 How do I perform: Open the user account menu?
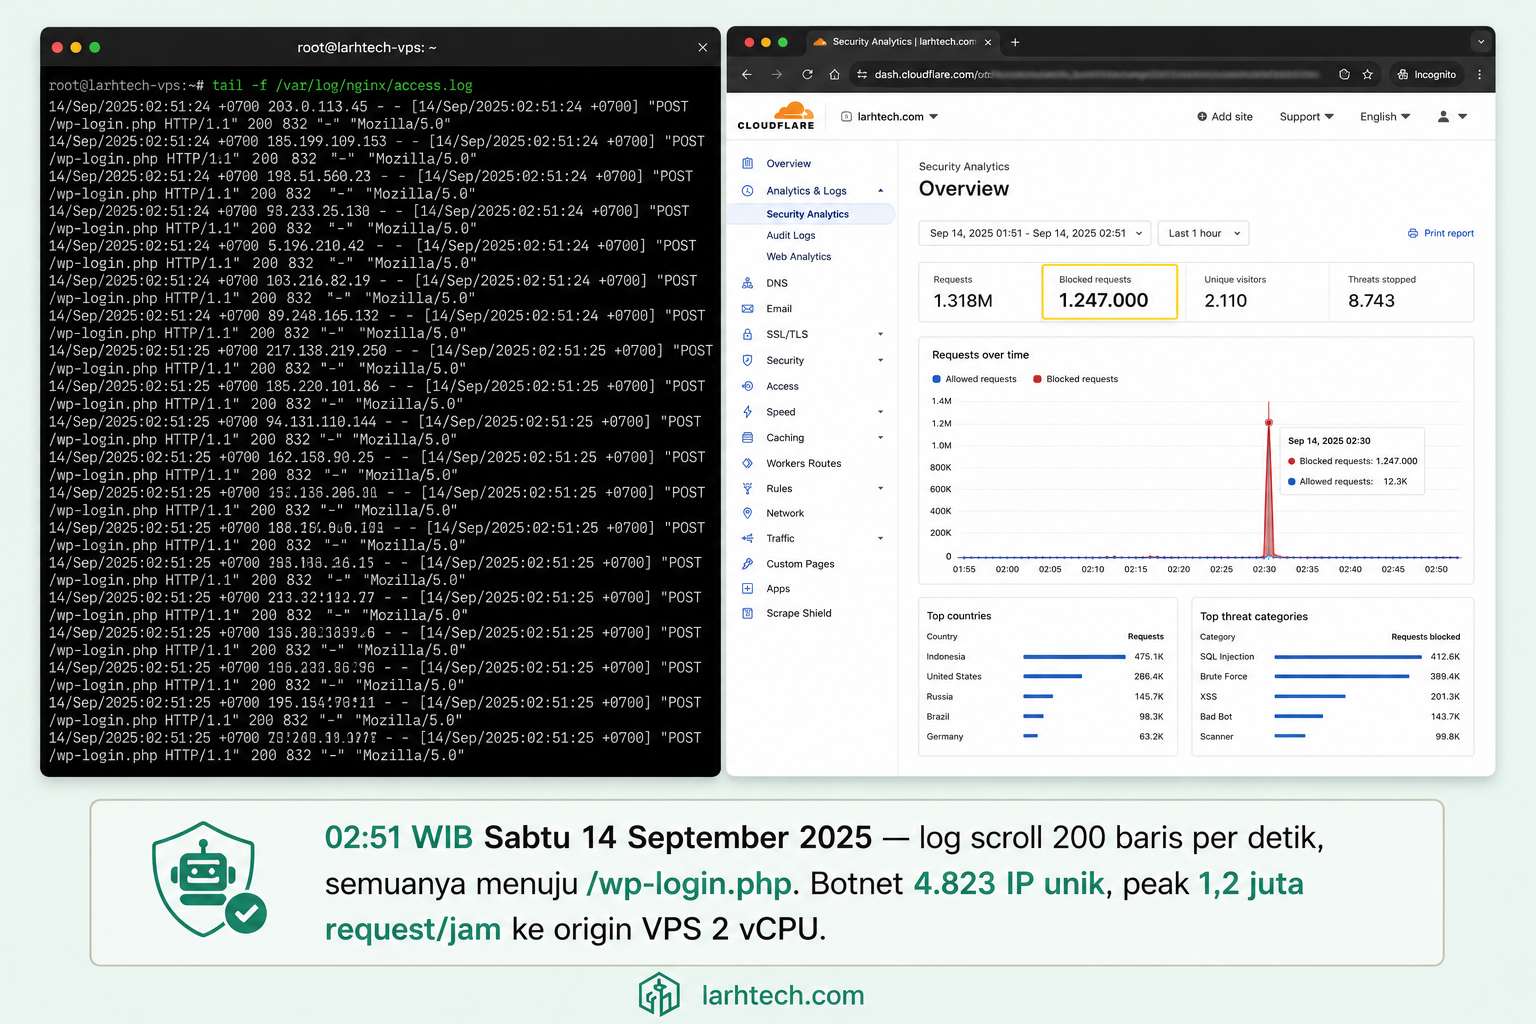(x=1452, y=116)
